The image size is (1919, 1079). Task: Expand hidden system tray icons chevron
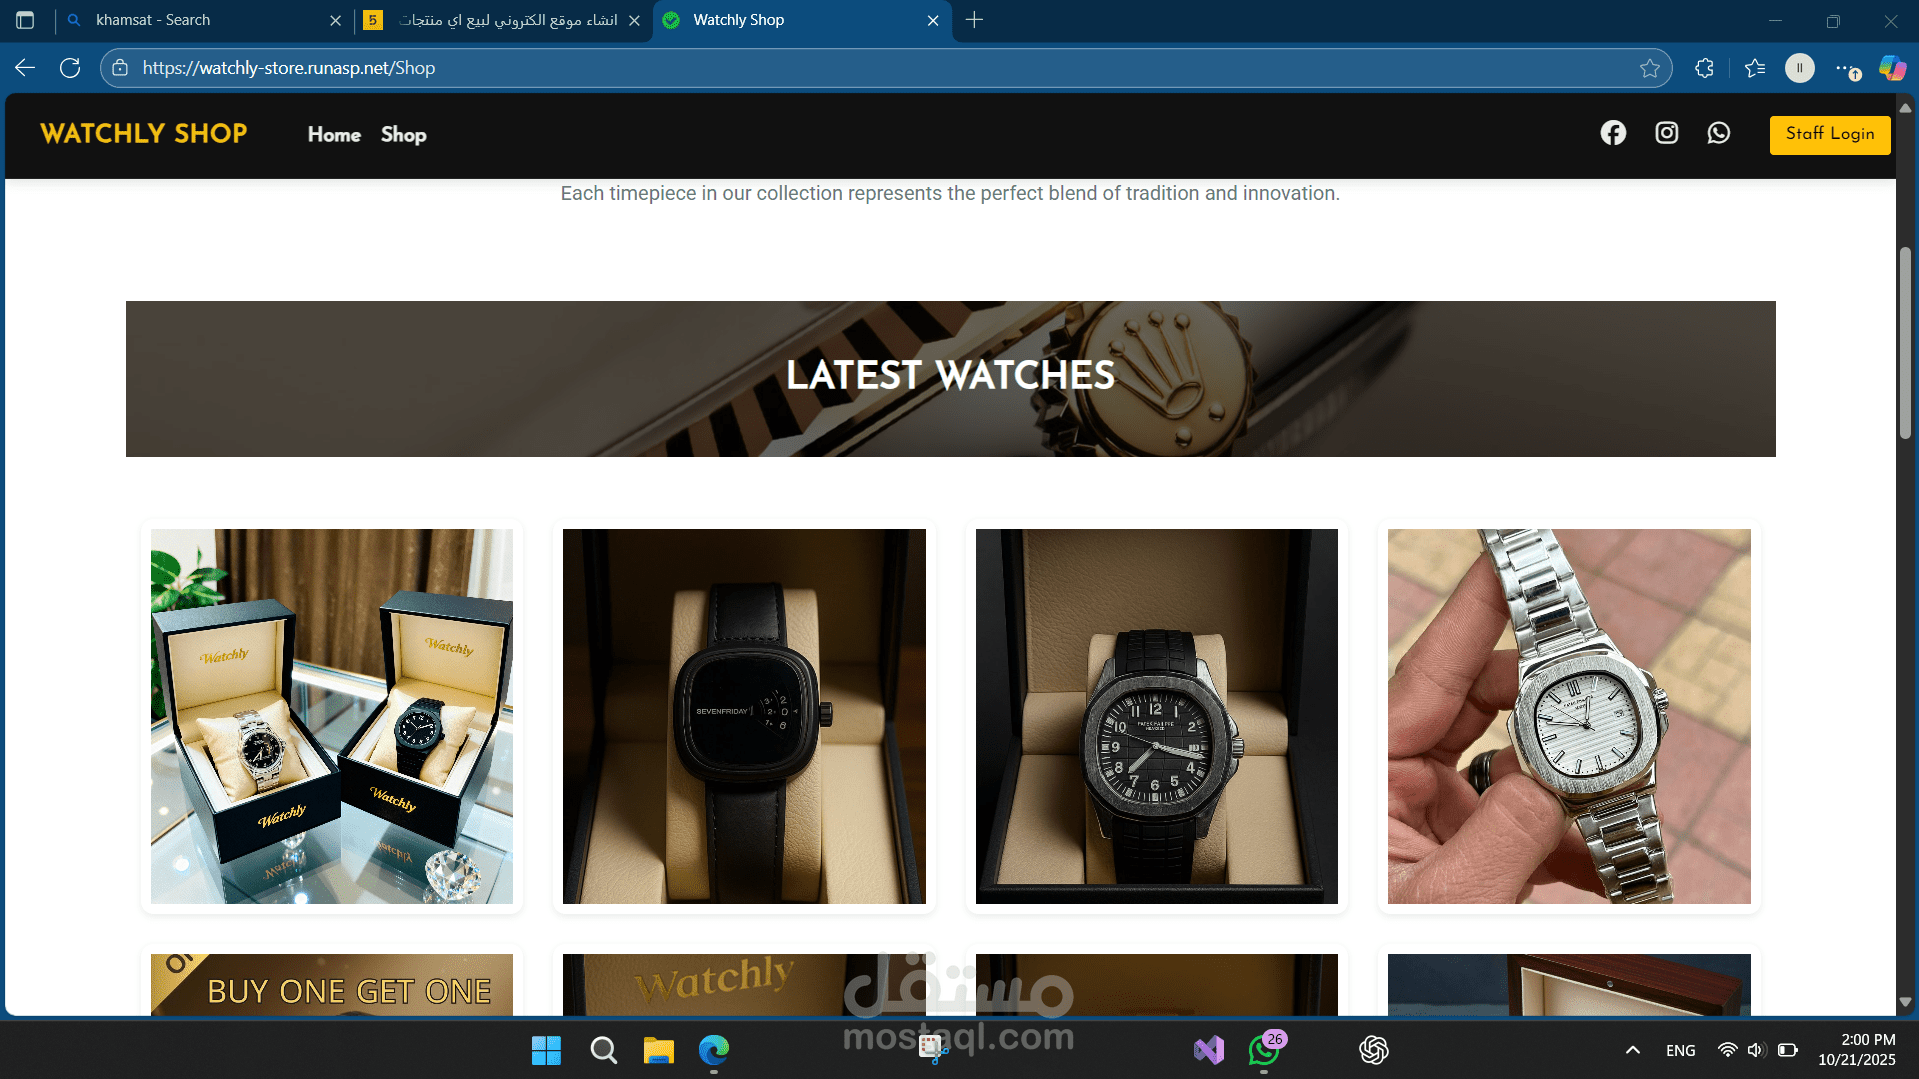coord(1633,1050)
